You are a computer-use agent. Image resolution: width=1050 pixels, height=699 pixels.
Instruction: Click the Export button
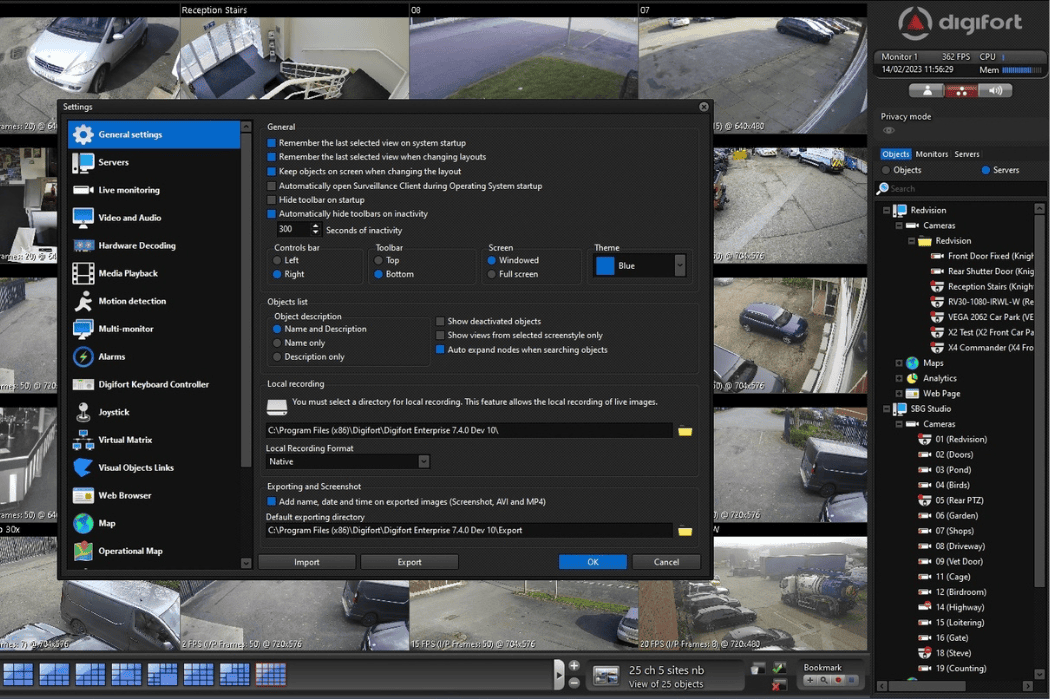tap(409, 562)
